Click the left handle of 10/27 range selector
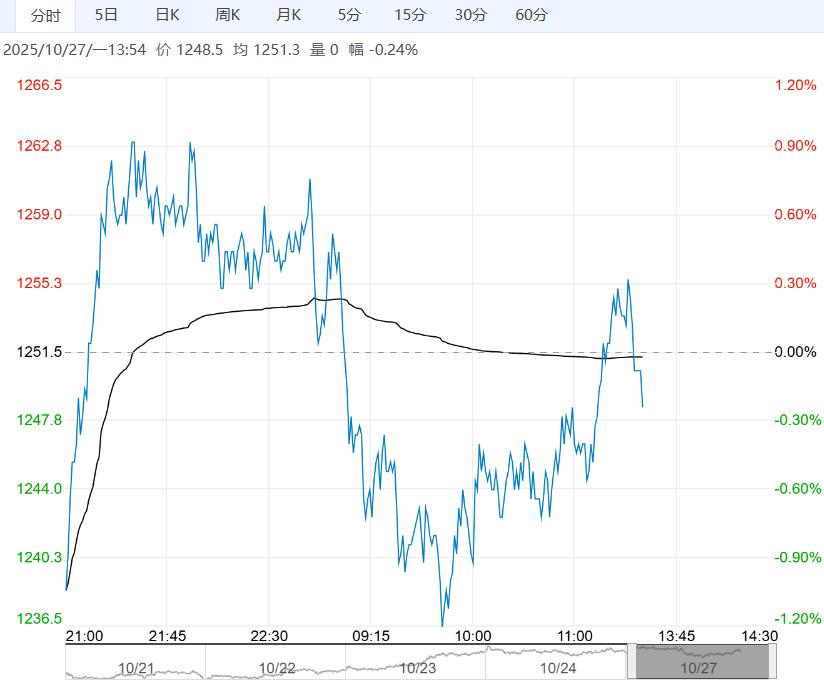 [631, 662]
